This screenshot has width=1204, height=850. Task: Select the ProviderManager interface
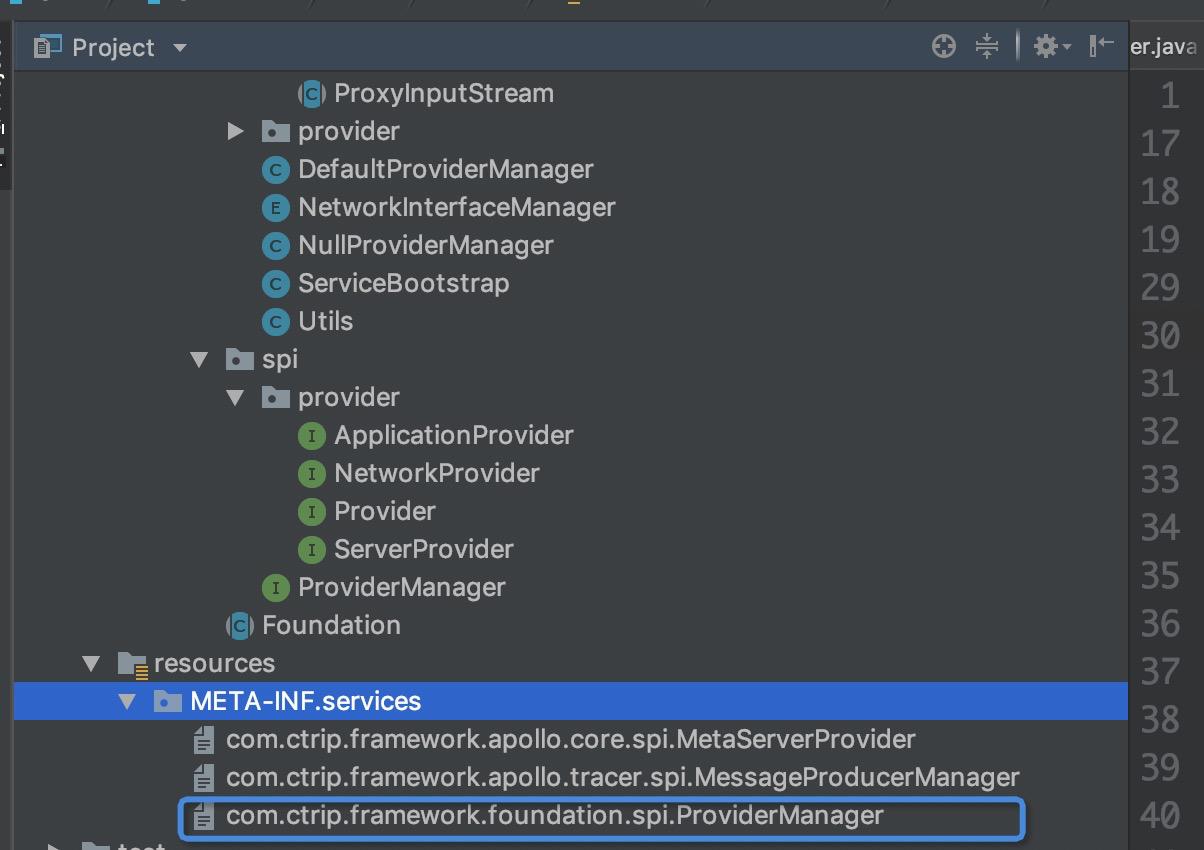coord(401,588)
